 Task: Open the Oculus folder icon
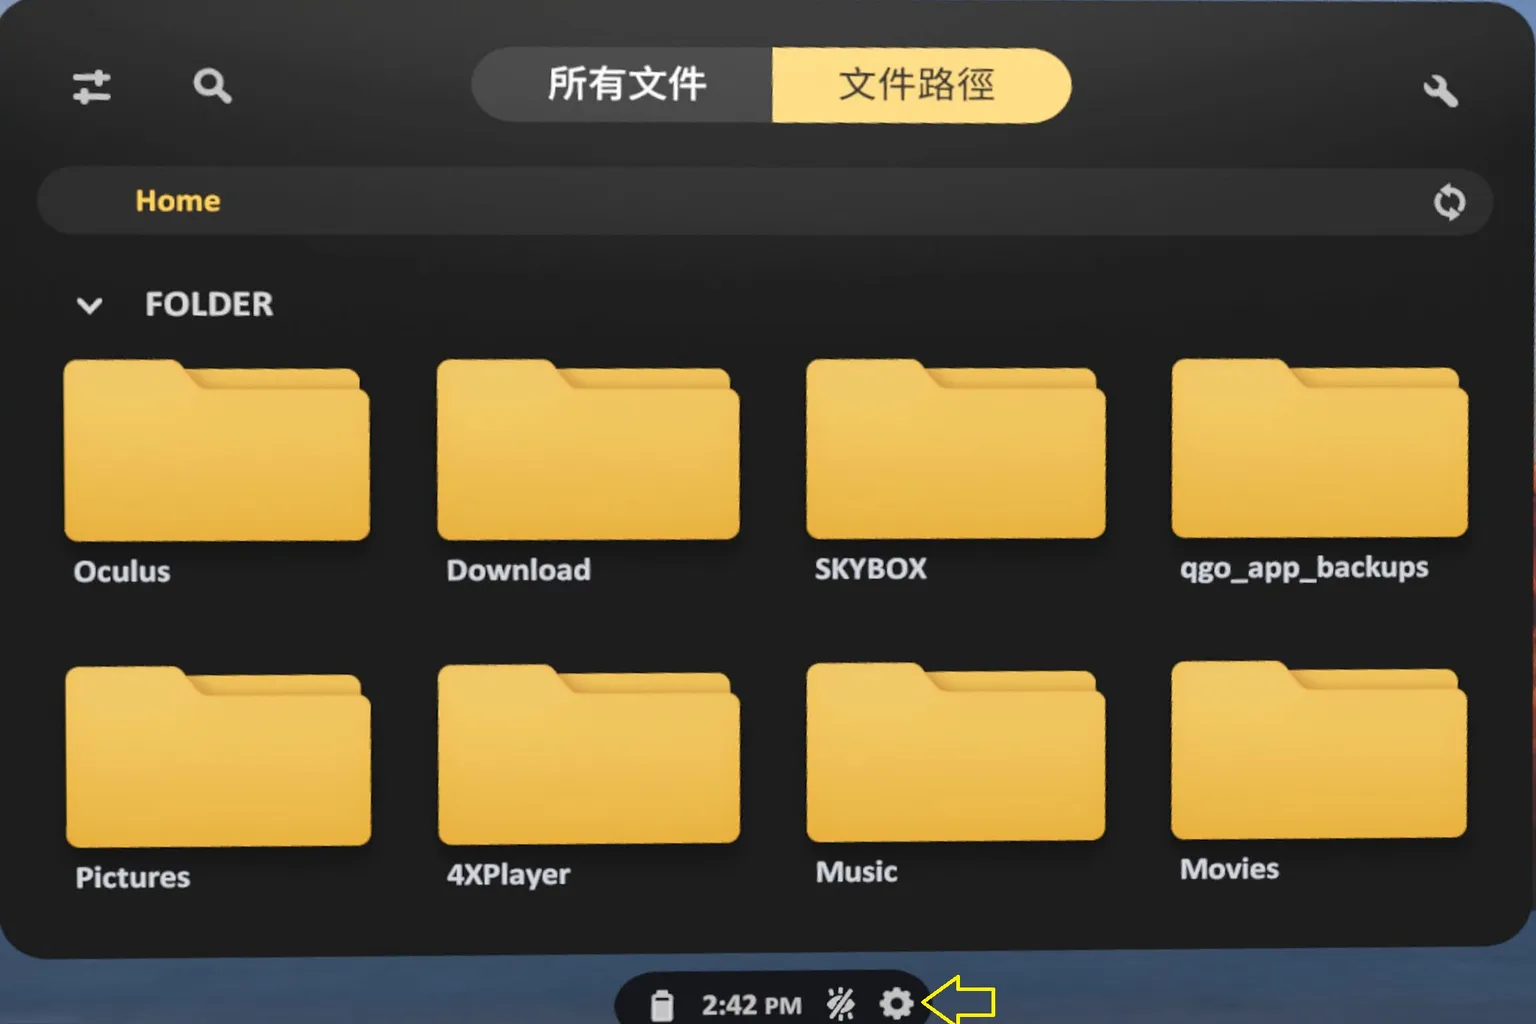217,450
